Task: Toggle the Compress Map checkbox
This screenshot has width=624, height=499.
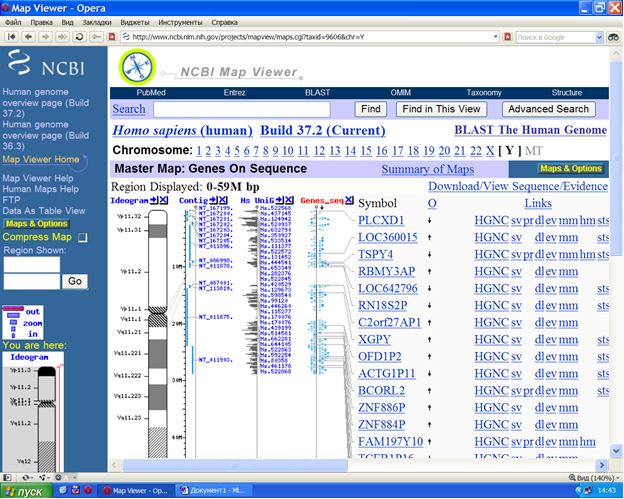Action: point(82,238)
